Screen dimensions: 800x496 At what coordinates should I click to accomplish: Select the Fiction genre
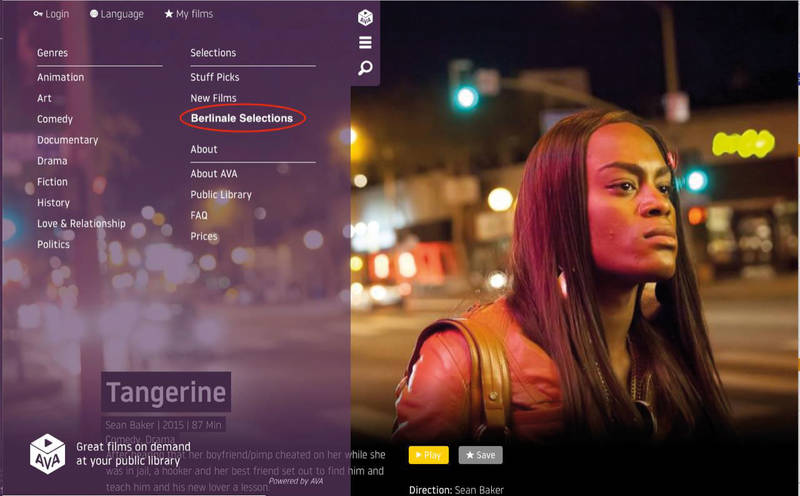(52, 182)
